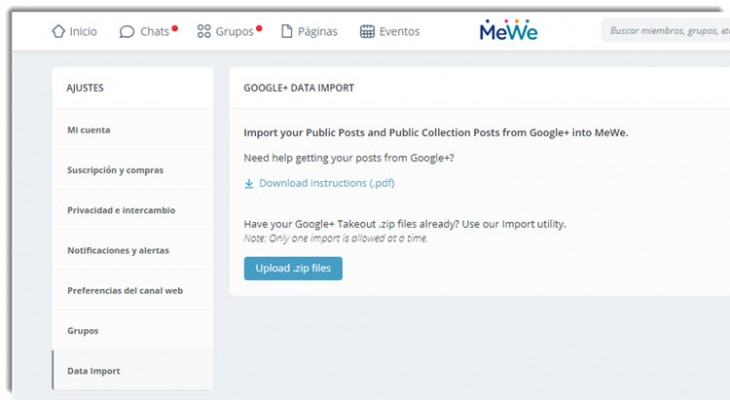Select Suscripción y compras settings section
Viewport: 730px width, 400px height.
tap(133, 170)
